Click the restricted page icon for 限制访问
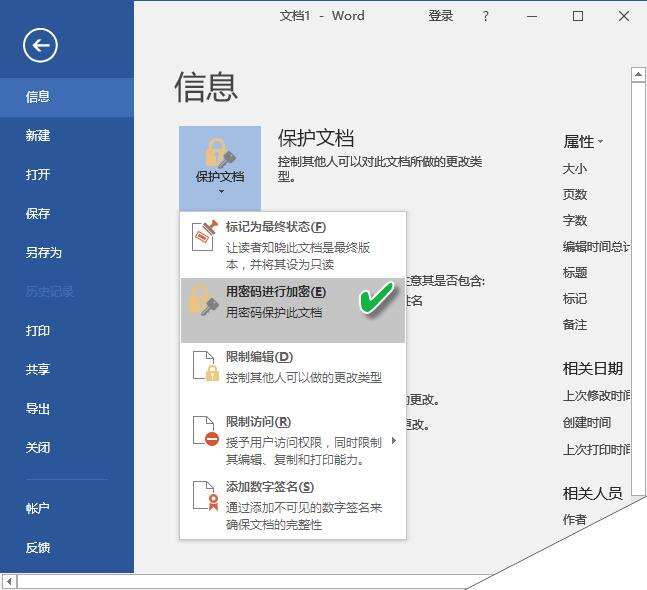 click(x=206, y=431)
